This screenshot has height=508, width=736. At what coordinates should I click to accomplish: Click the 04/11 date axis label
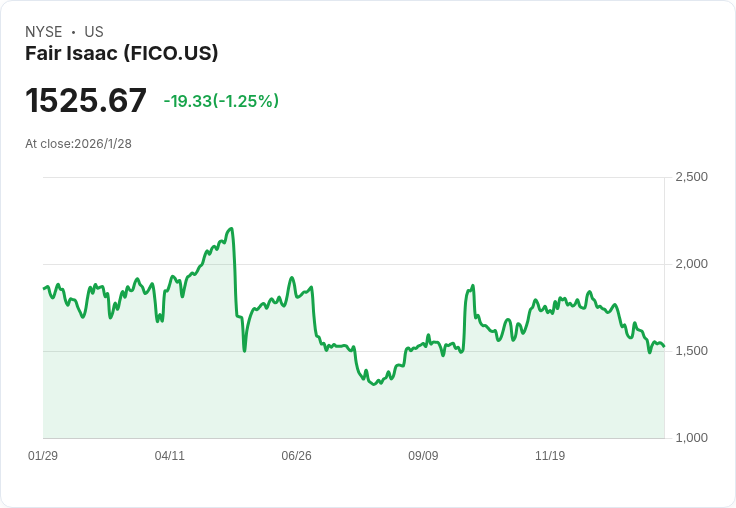point(170,456)
